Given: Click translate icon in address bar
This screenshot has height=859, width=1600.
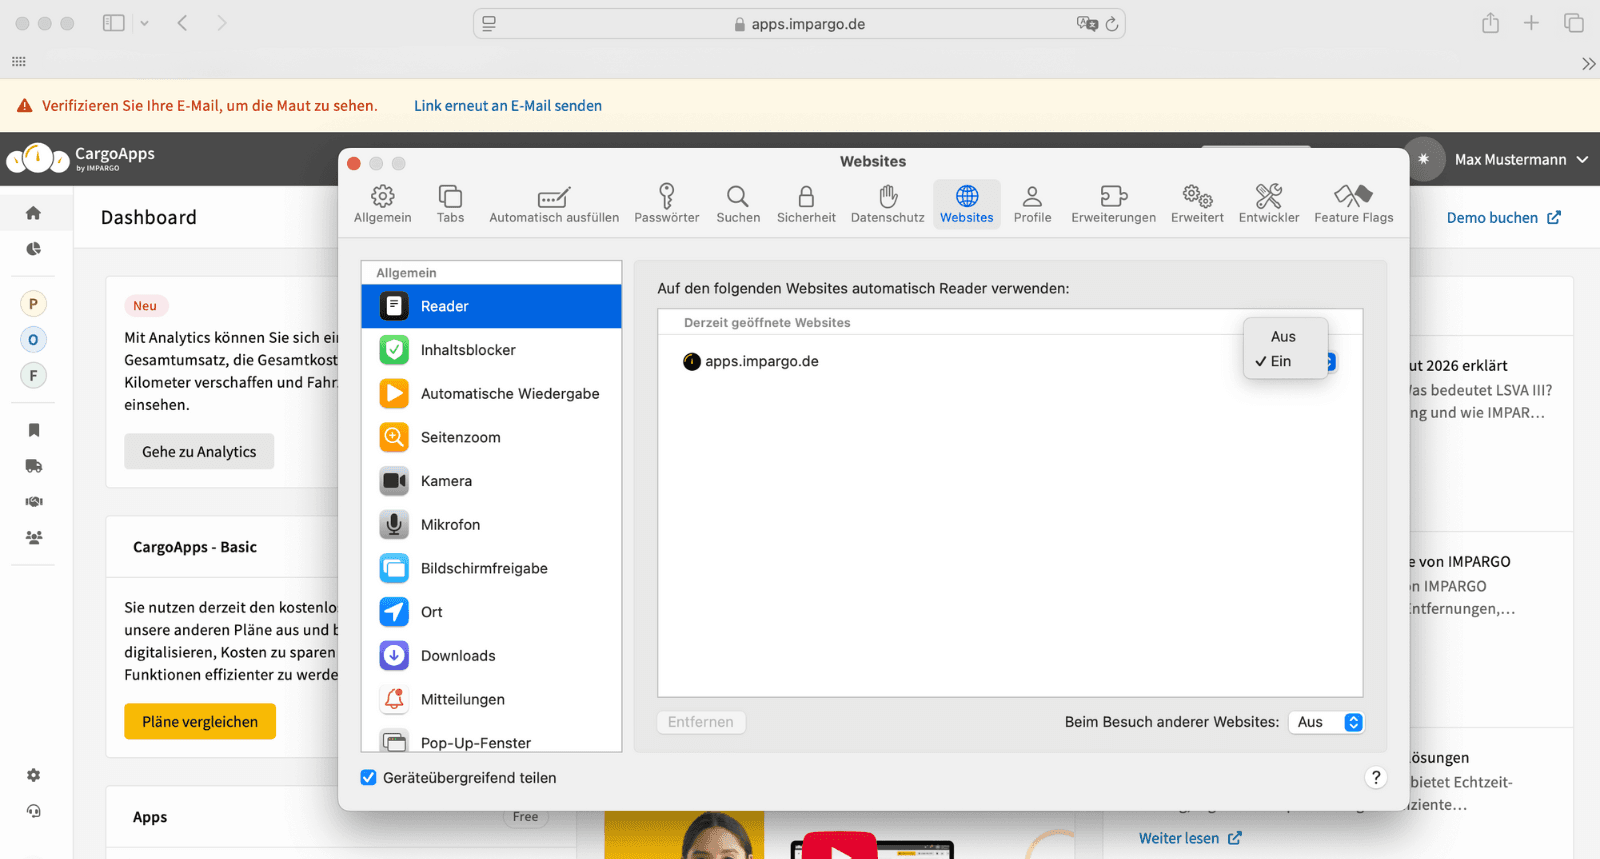Looking at the screenshot, I should [1087, 24].
